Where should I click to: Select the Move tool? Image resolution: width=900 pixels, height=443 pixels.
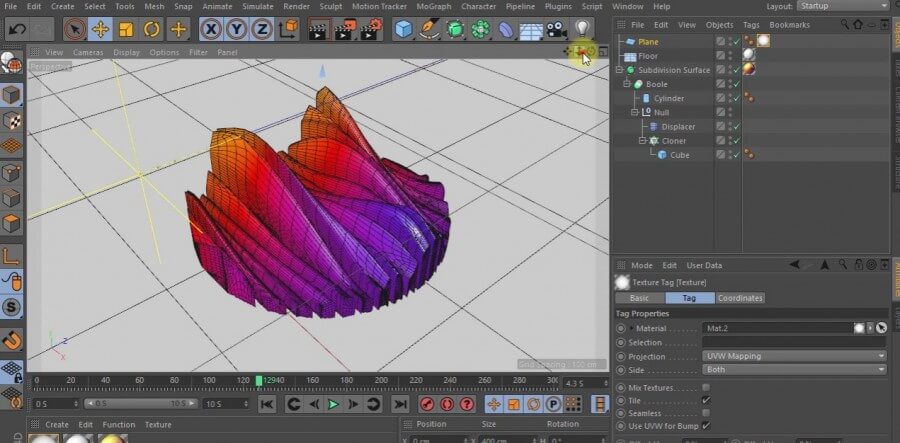point(100,29)
